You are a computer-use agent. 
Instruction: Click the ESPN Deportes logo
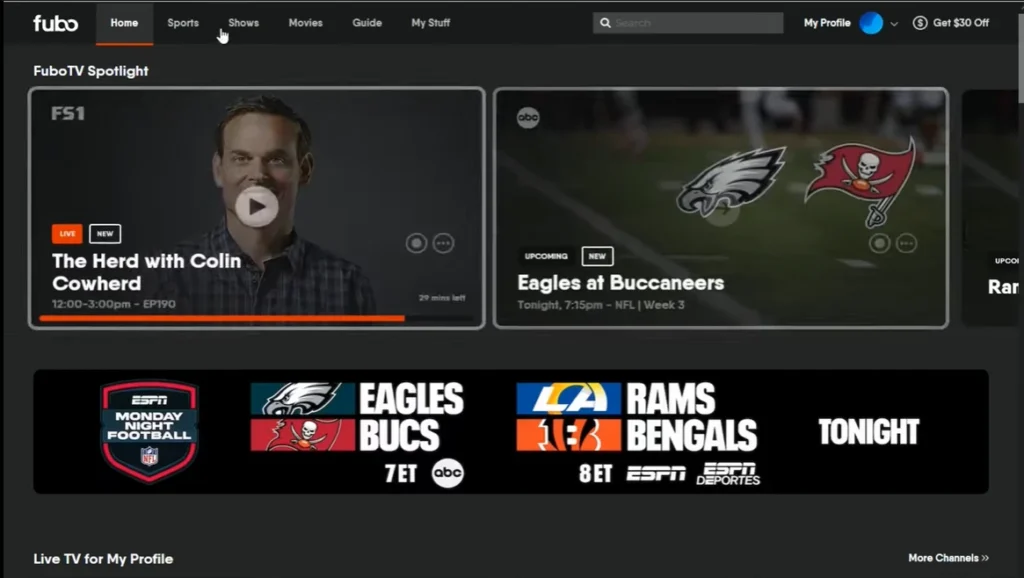[728, 474]
